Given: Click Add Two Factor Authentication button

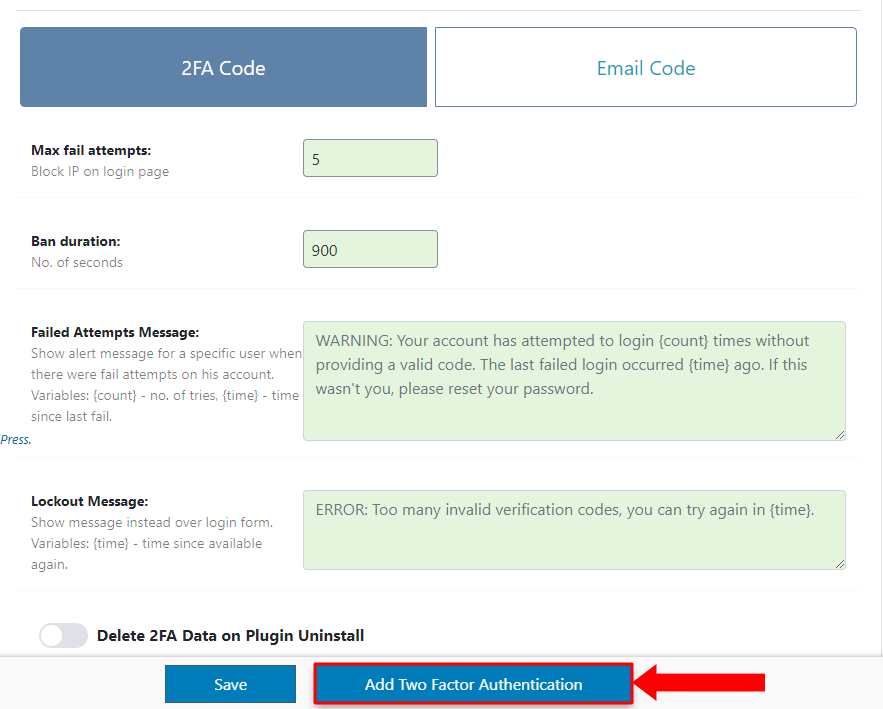Looking at the screenshot, I should pos(473,684).
